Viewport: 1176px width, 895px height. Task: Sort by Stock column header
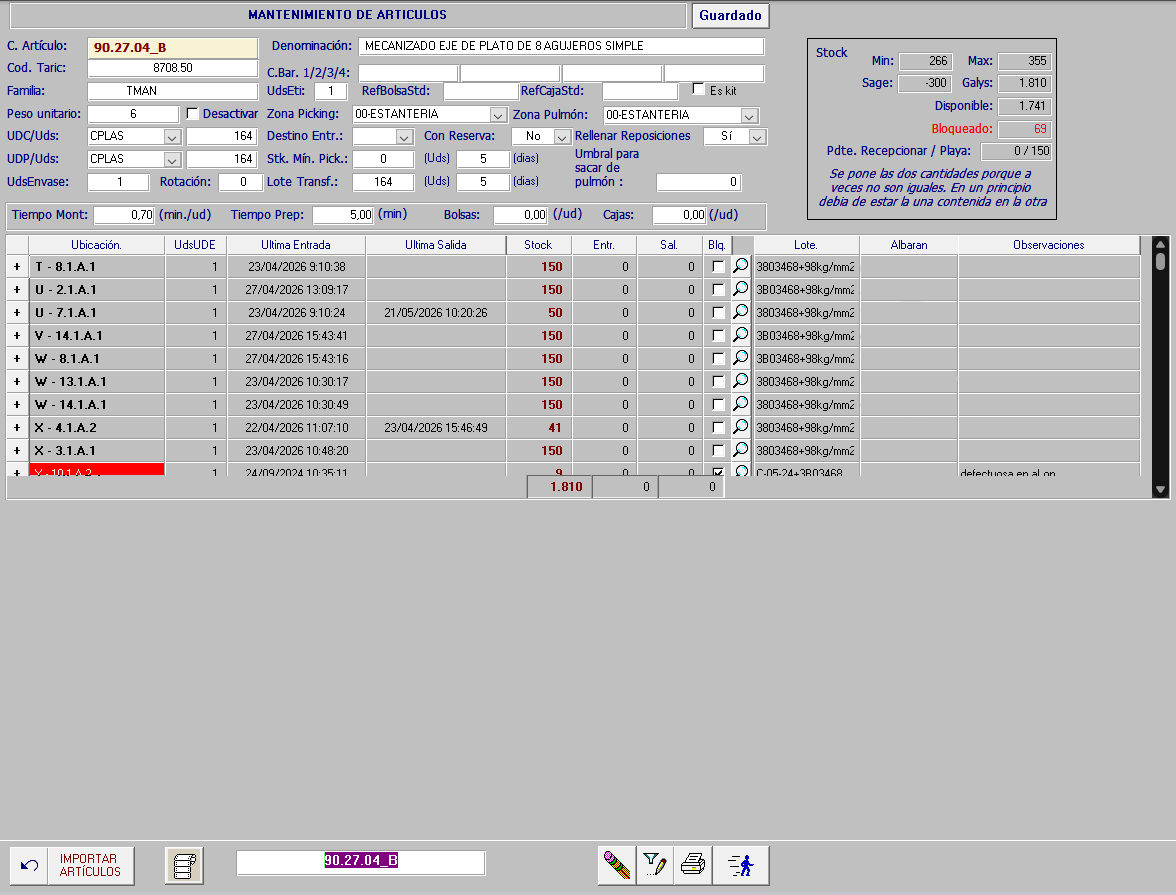point(538,245)
